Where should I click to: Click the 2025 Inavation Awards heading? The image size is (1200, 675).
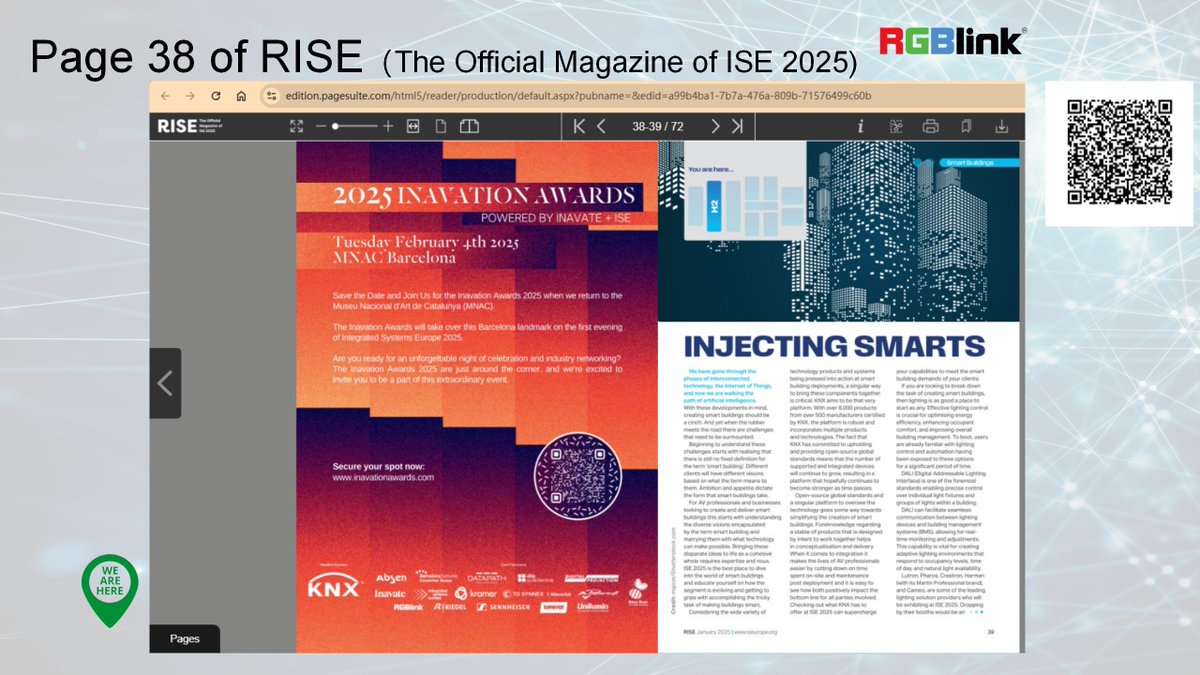click(485, 195)
